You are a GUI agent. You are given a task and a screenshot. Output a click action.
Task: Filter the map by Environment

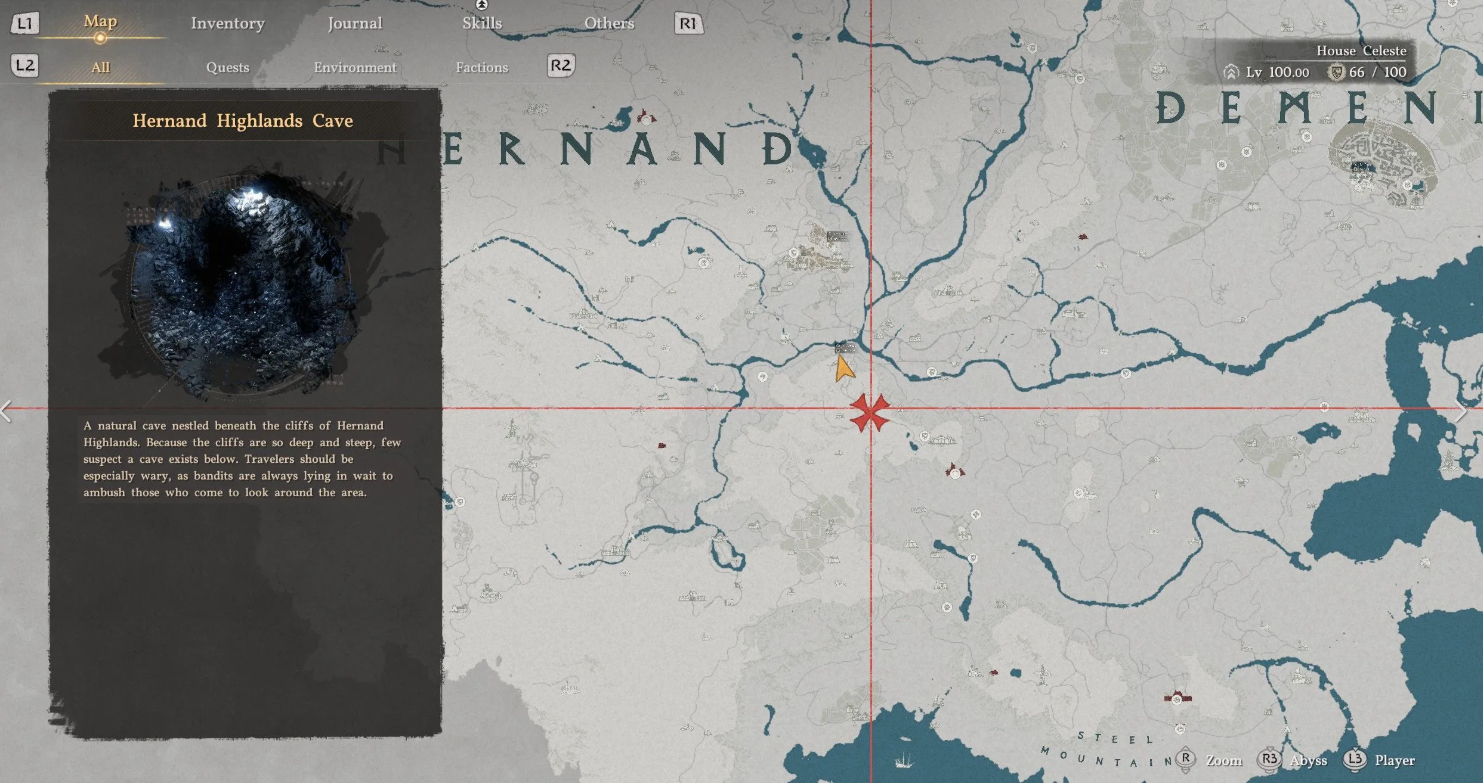click(x=355, y=67)
